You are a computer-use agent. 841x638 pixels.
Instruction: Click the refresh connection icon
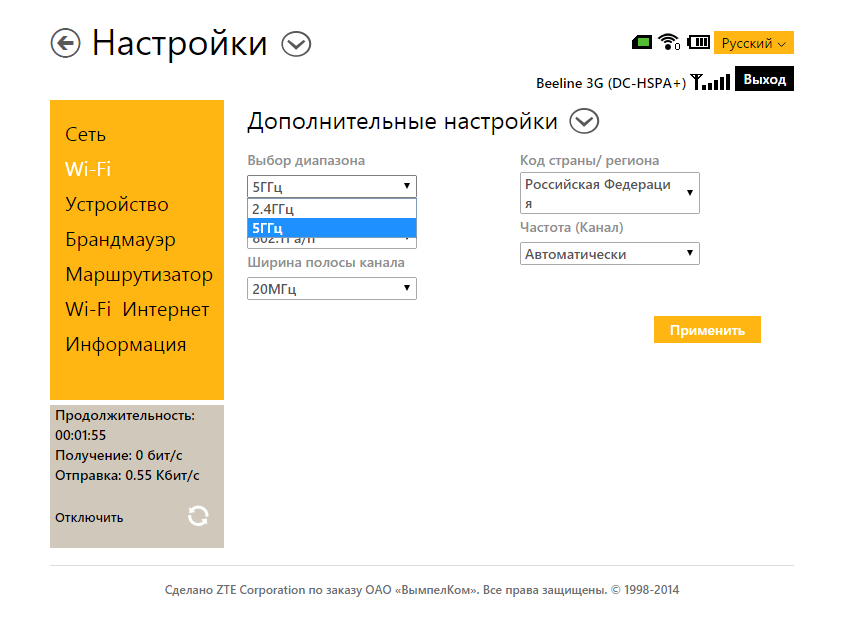point(198,516)
